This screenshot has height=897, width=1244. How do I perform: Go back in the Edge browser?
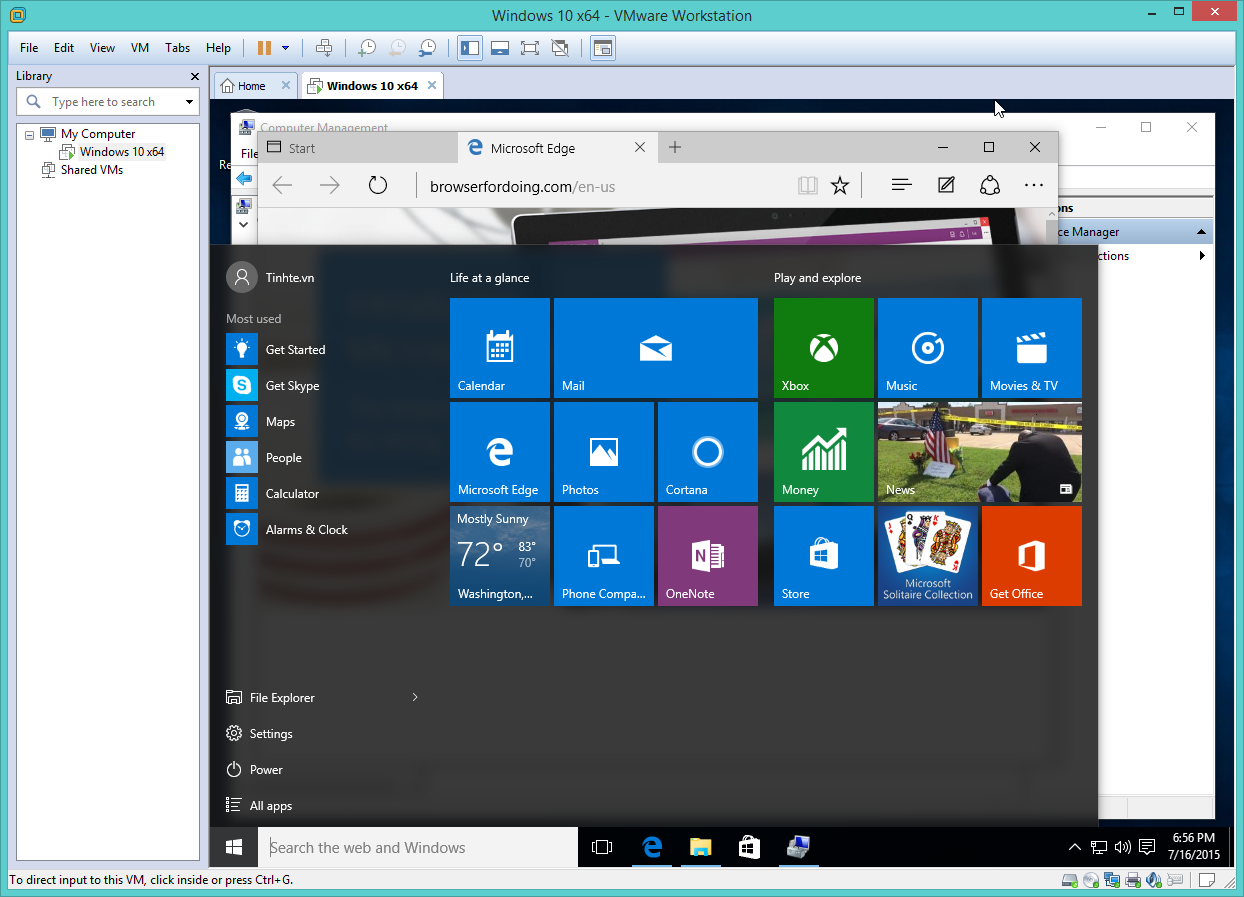coord(282,185)
